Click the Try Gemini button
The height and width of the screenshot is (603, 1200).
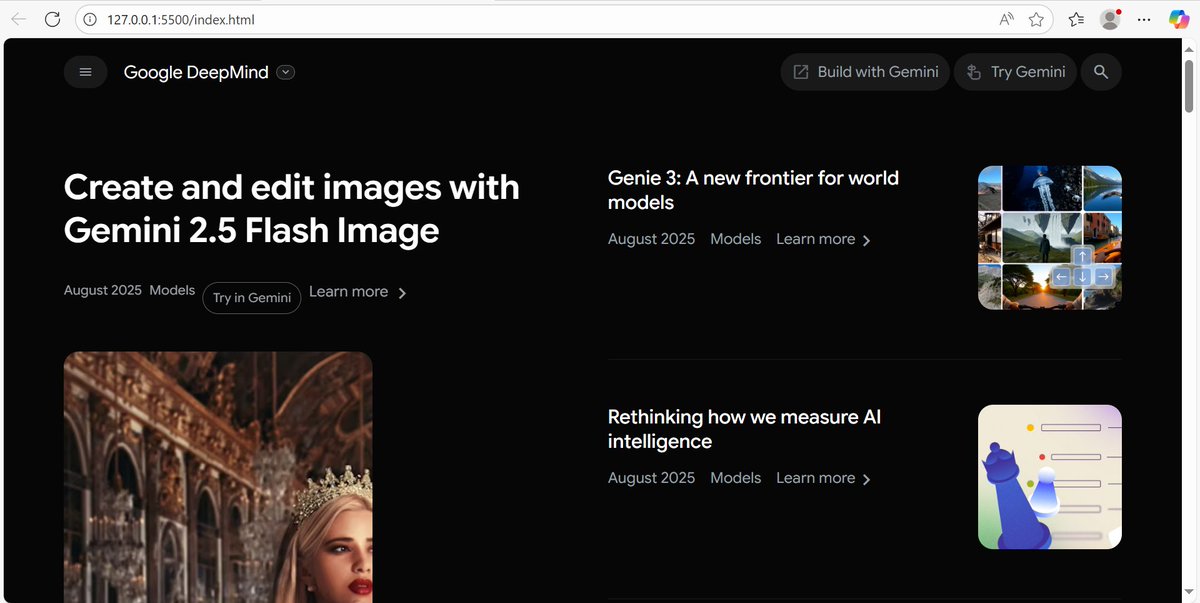(x=1015, y=72)
